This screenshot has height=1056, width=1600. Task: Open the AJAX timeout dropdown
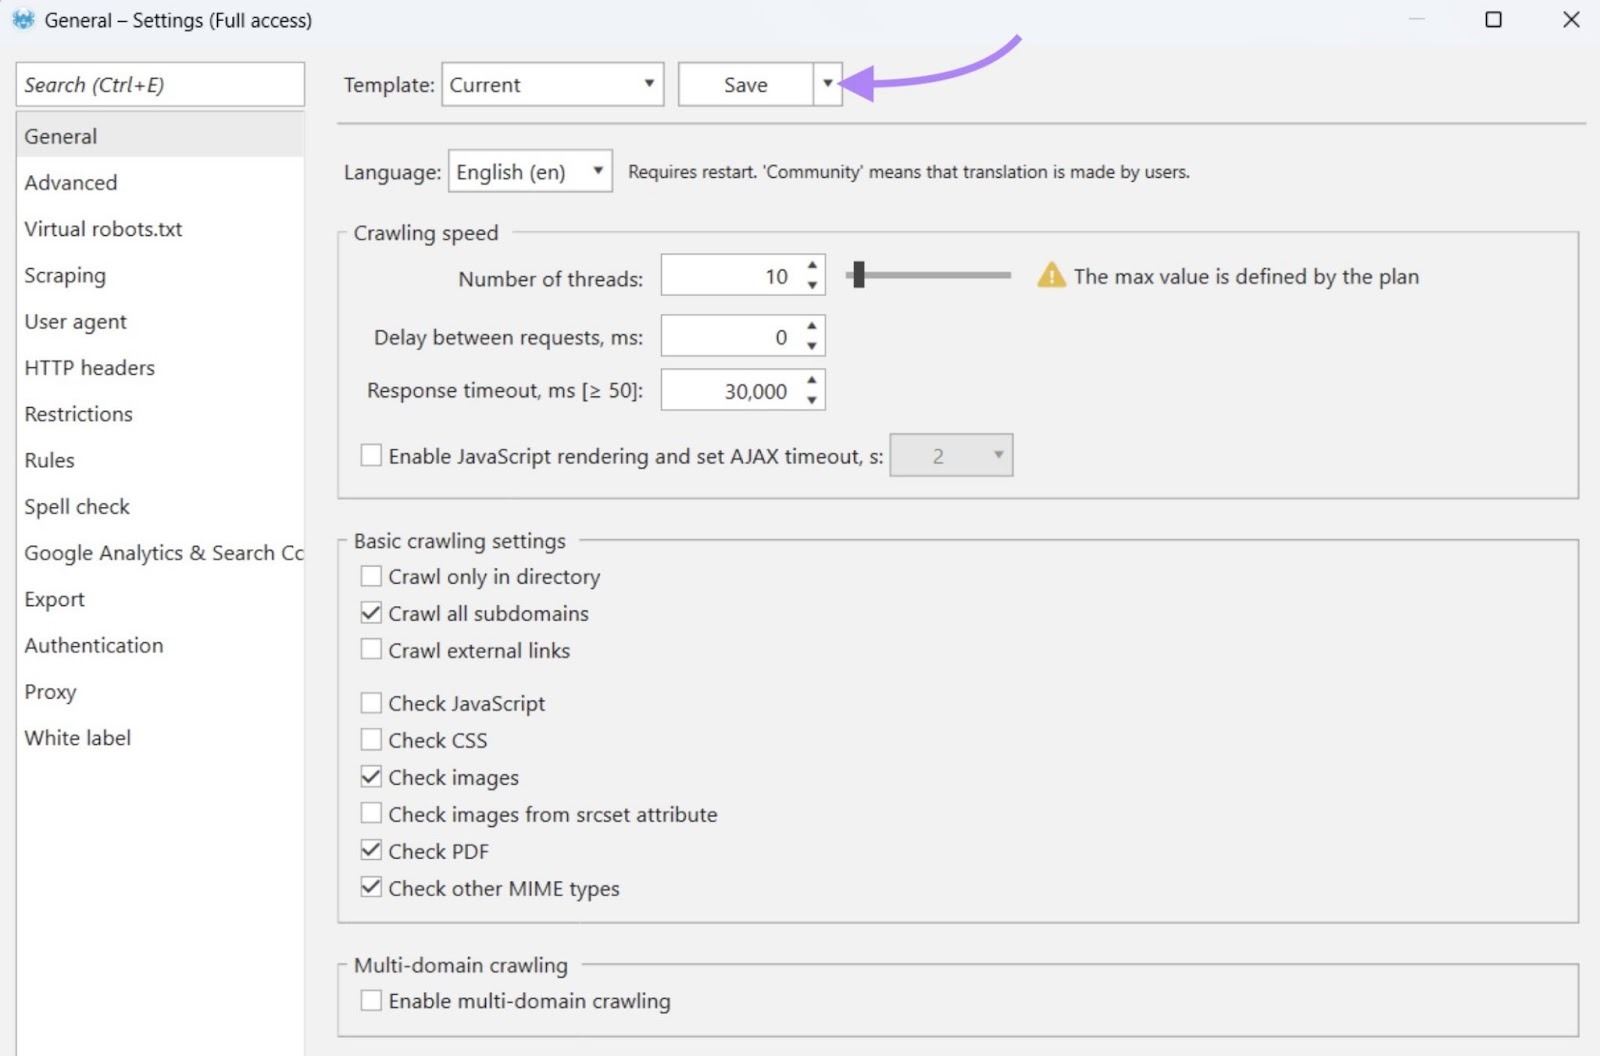[996, 455]
